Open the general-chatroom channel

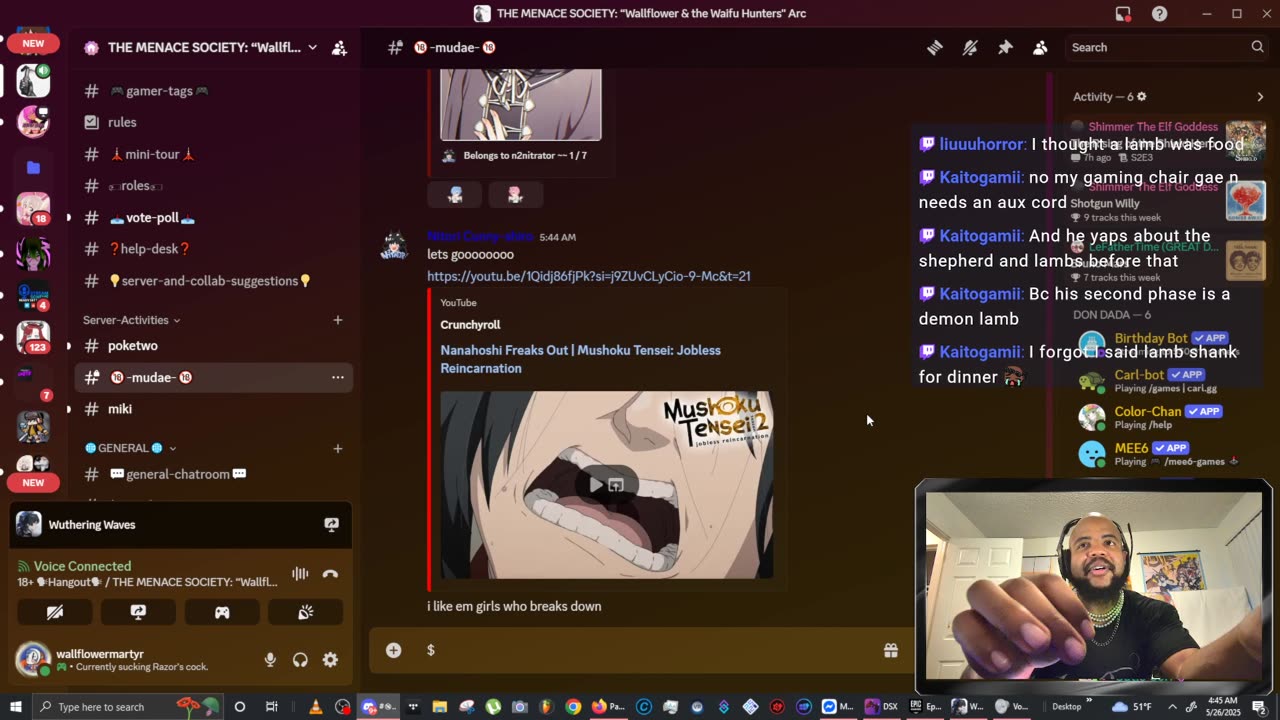coord(213,474)
